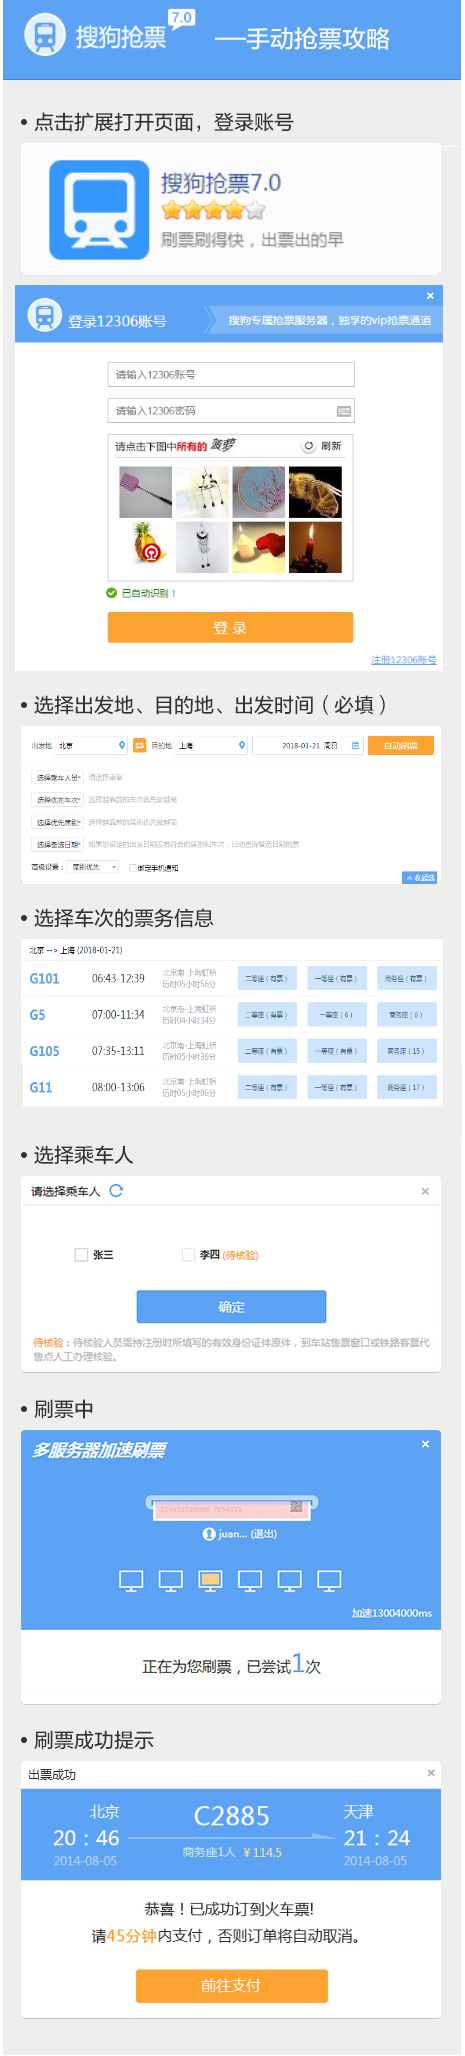This screenshot has width=465, height=2056.
Task: Select the first server monitor icon
Action: [x=131, y=1580]
